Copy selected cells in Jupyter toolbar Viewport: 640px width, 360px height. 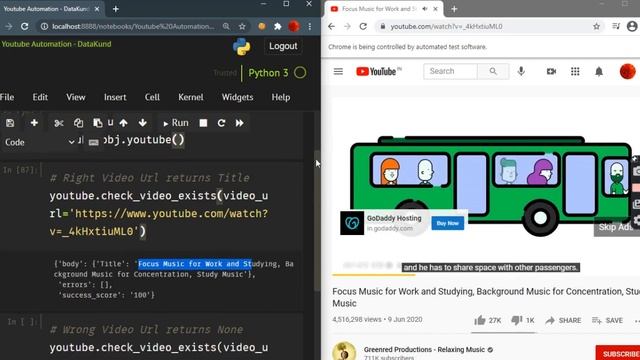click(x=78, y=123)
